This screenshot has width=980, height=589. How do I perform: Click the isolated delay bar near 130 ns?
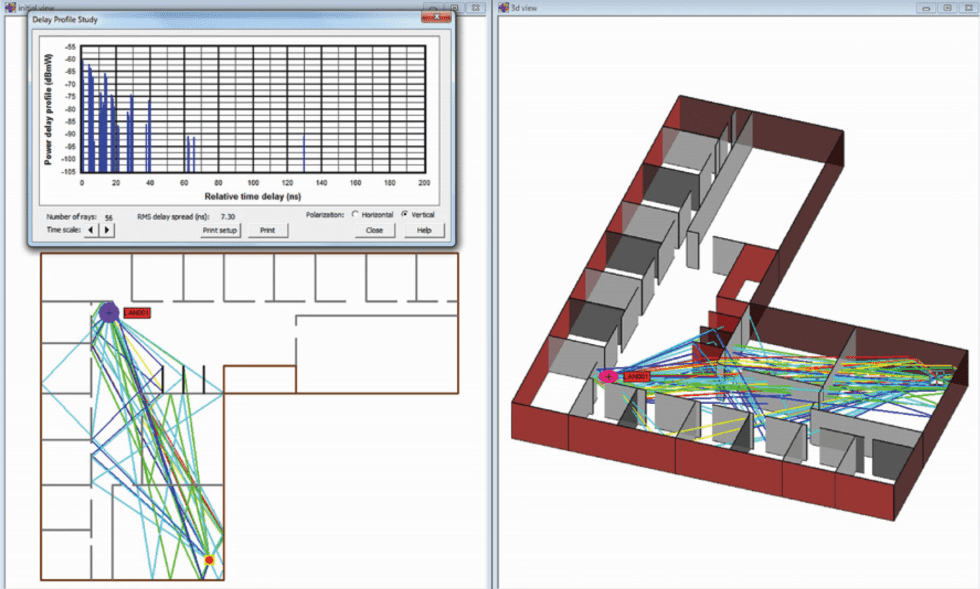point(304,153)
